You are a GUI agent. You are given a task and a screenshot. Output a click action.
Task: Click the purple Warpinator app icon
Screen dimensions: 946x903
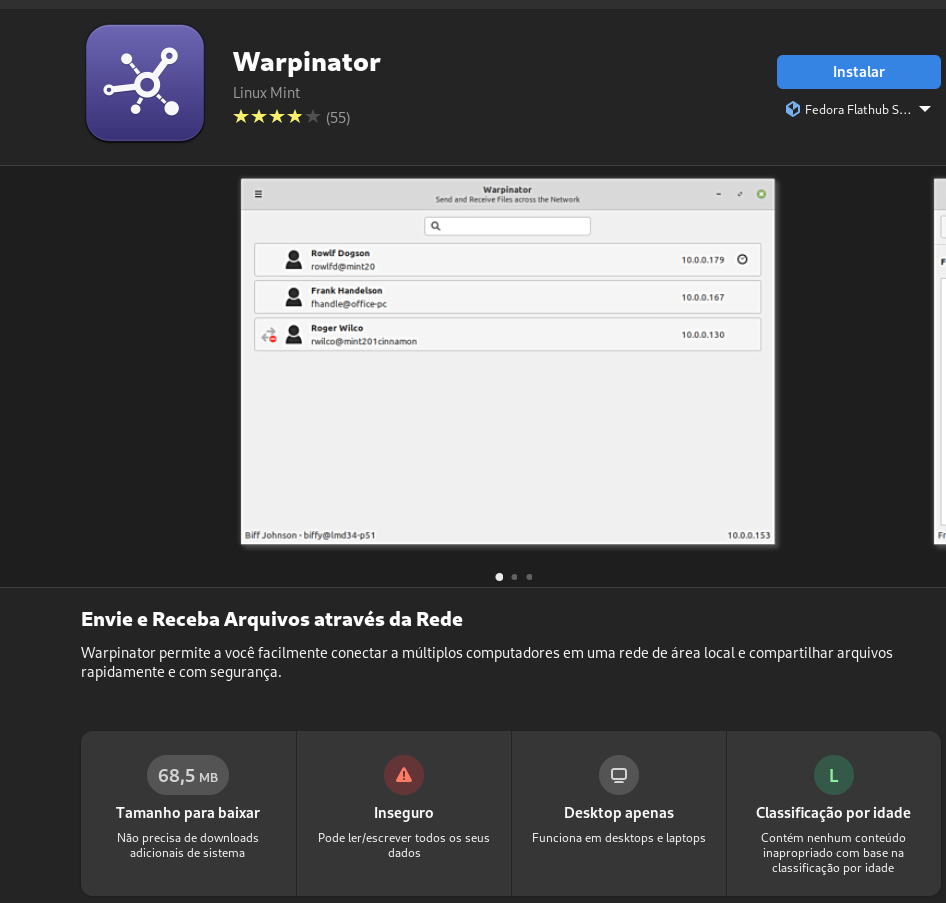point(145,83)
